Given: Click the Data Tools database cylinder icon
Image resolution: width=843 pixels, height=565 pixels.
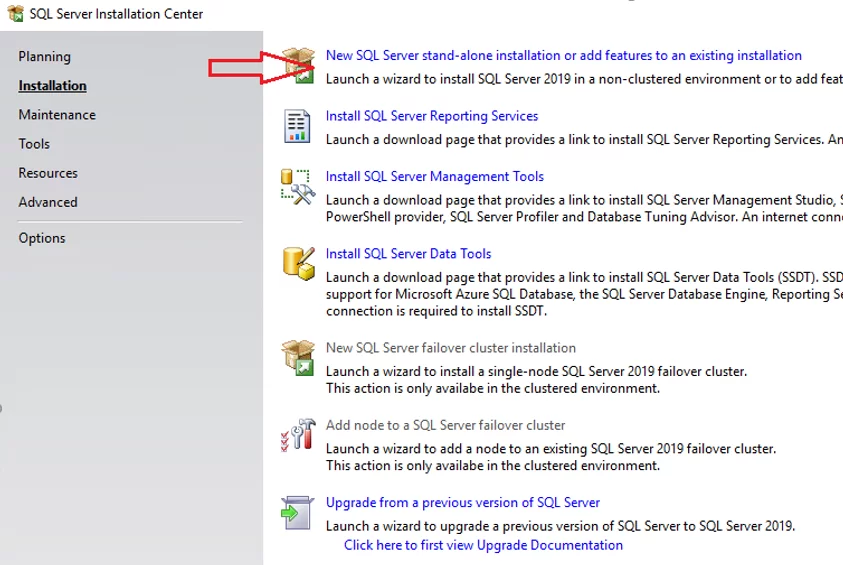Looking at the screenshot, I should tap(298, 263).
